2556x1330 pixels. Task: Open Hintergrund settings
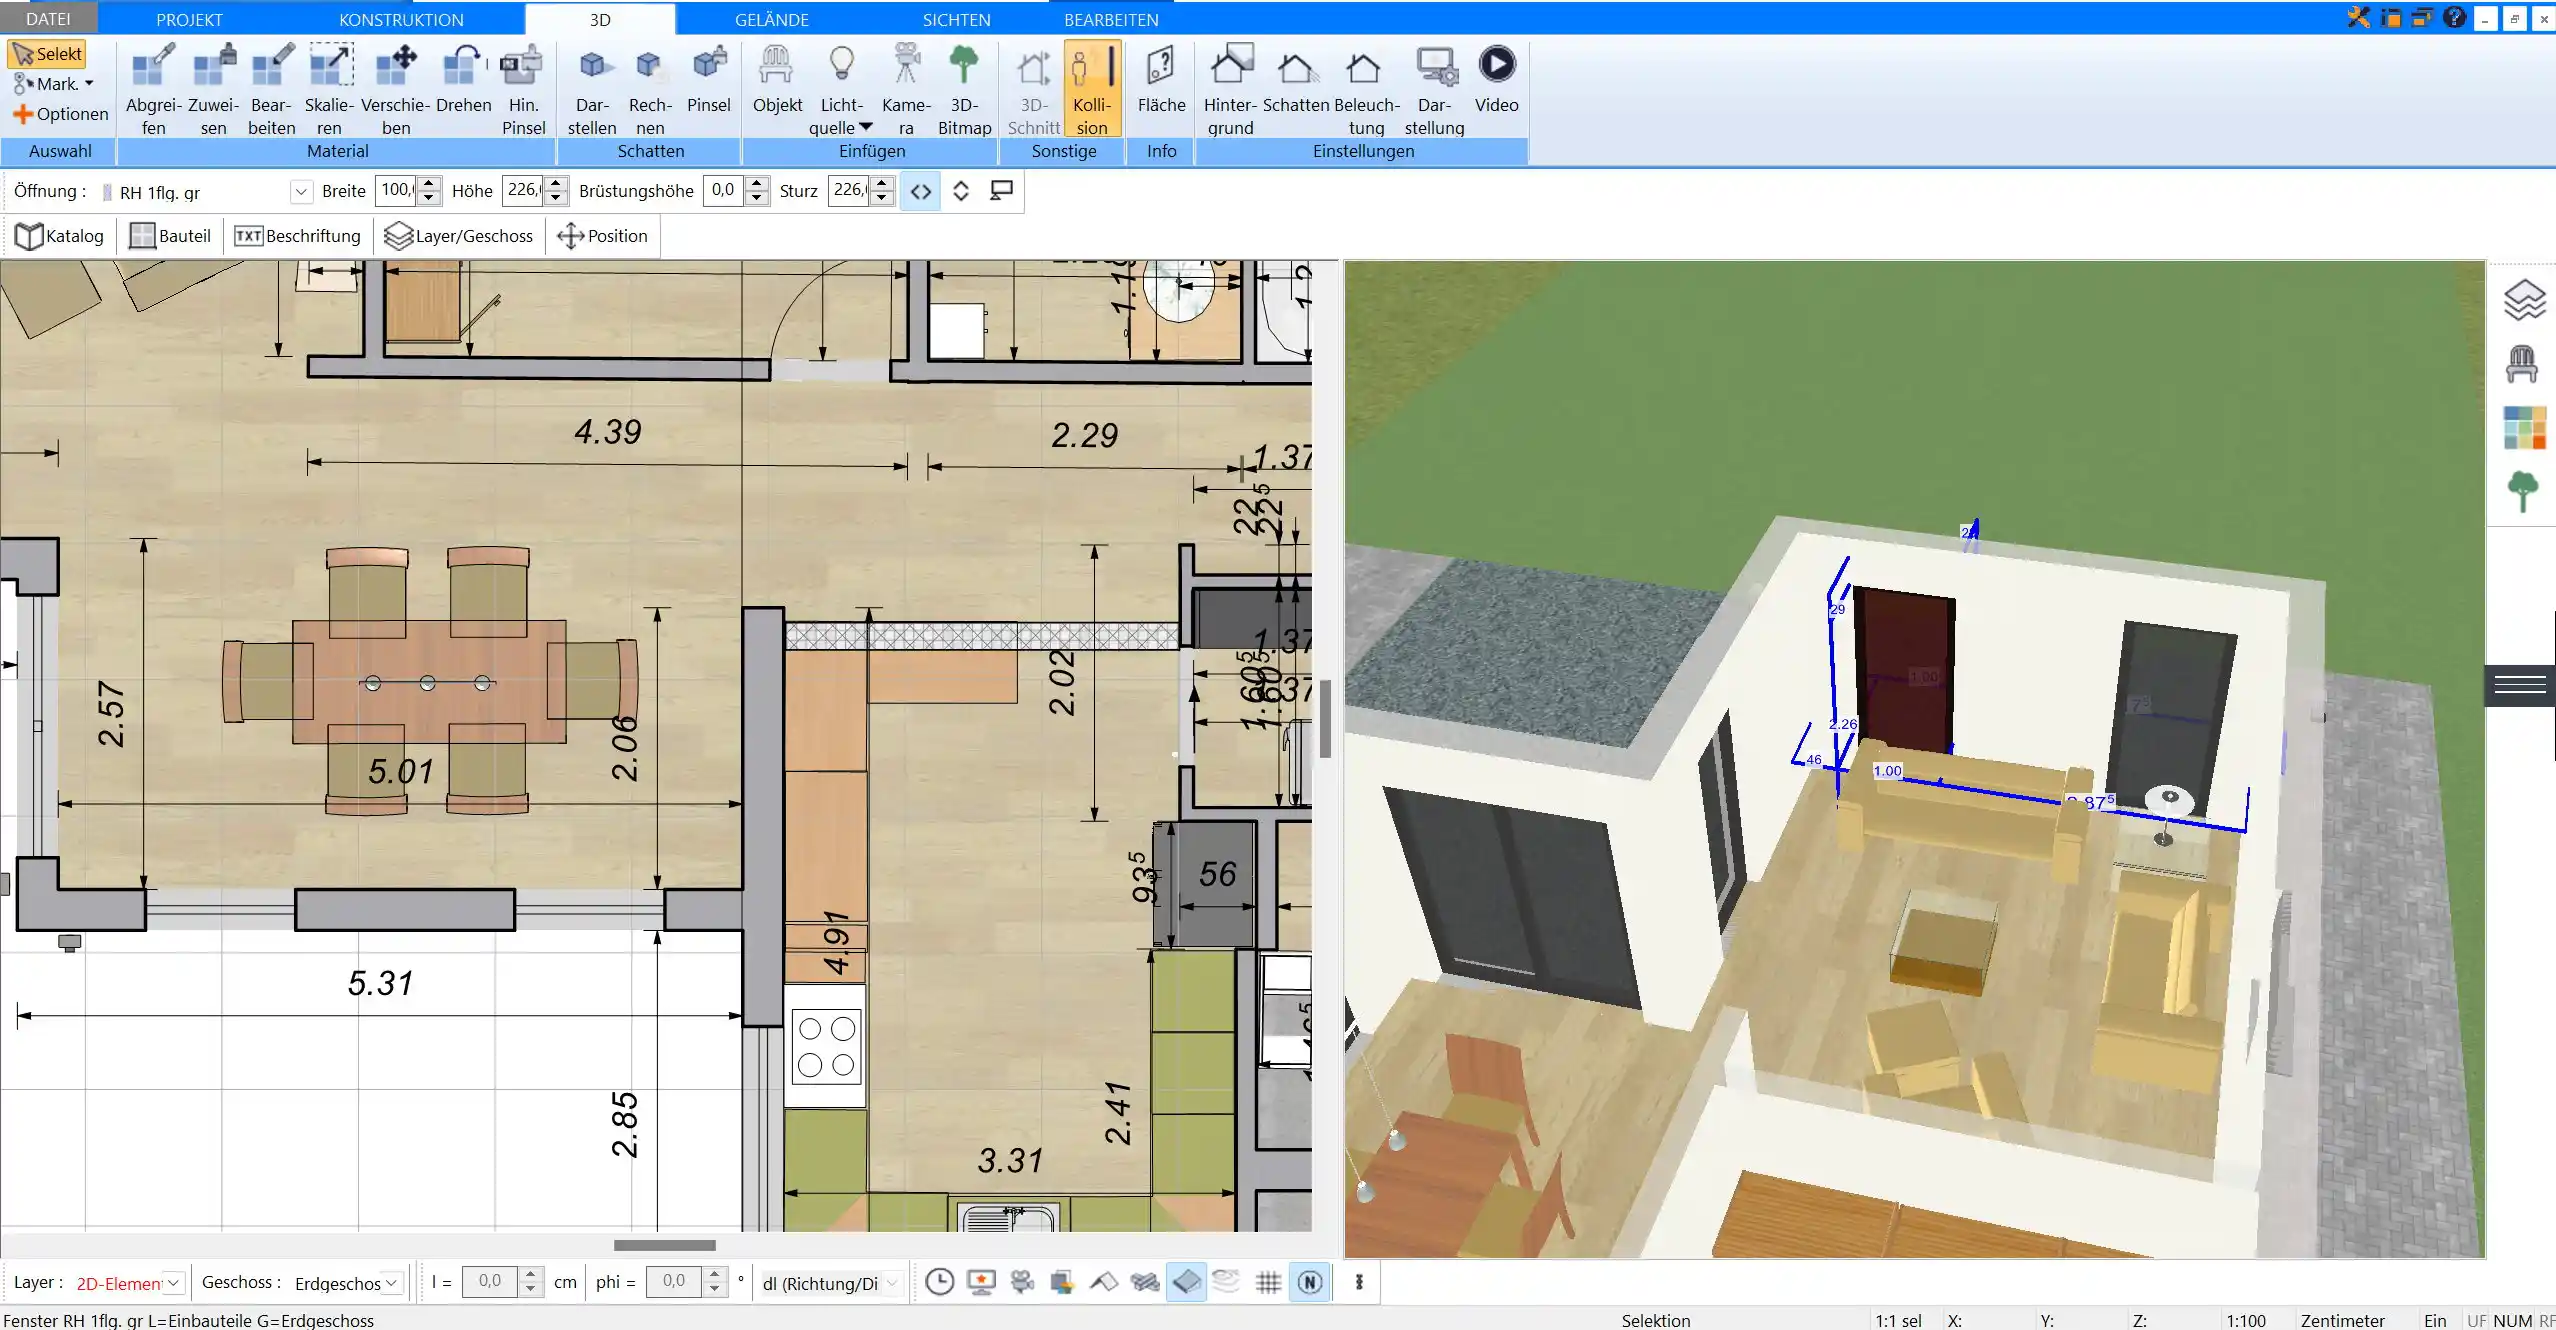coord(1230,89)
